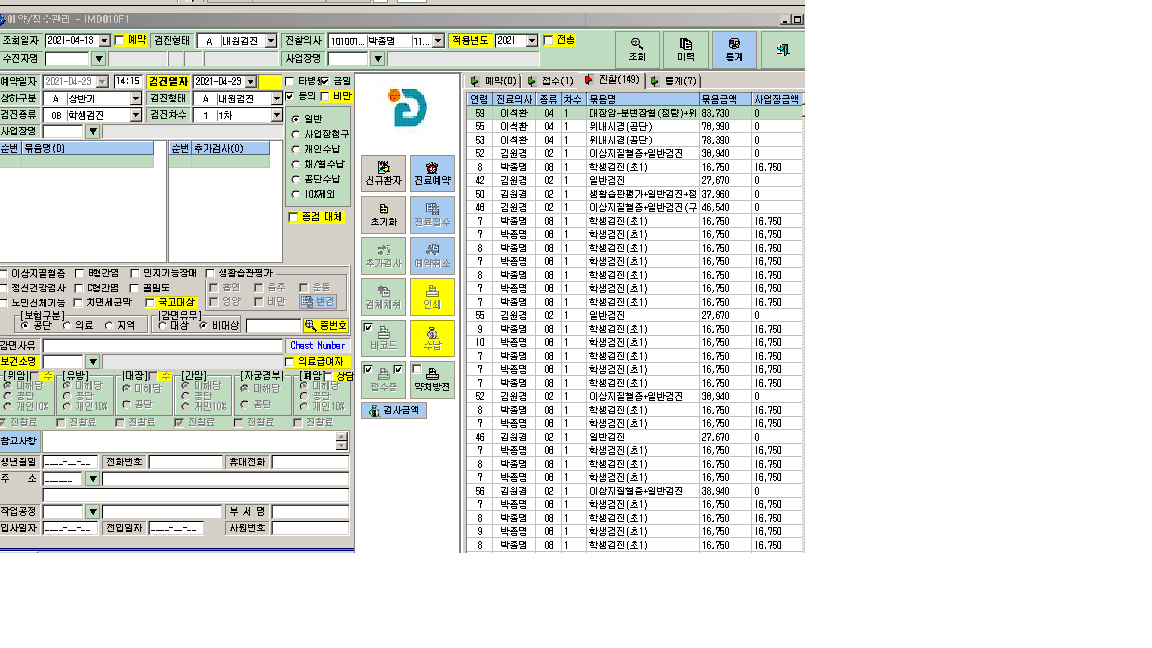Click the 조회 search magnifier button

click(637, 49)
